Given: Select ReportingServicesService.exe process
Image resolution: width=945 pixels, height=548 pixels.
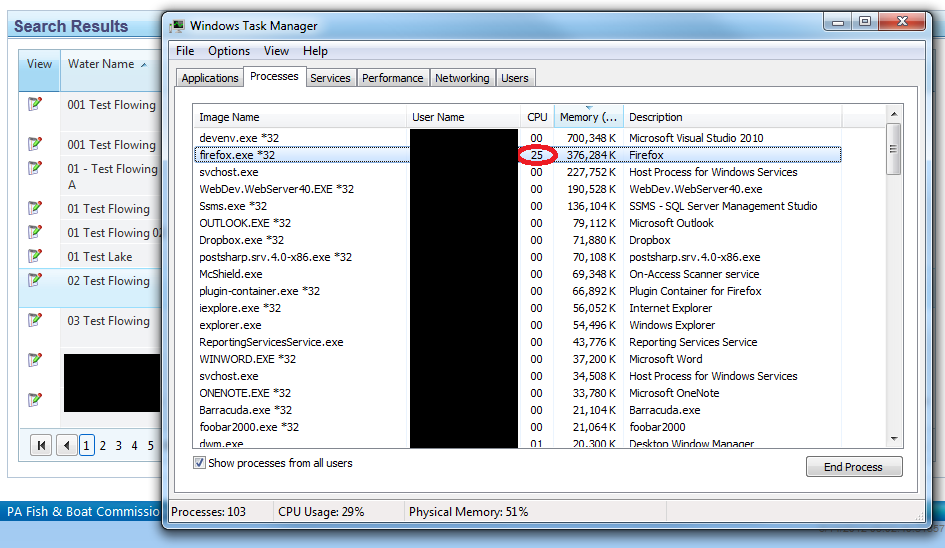Looking at the screenshot, I should 518,342.
